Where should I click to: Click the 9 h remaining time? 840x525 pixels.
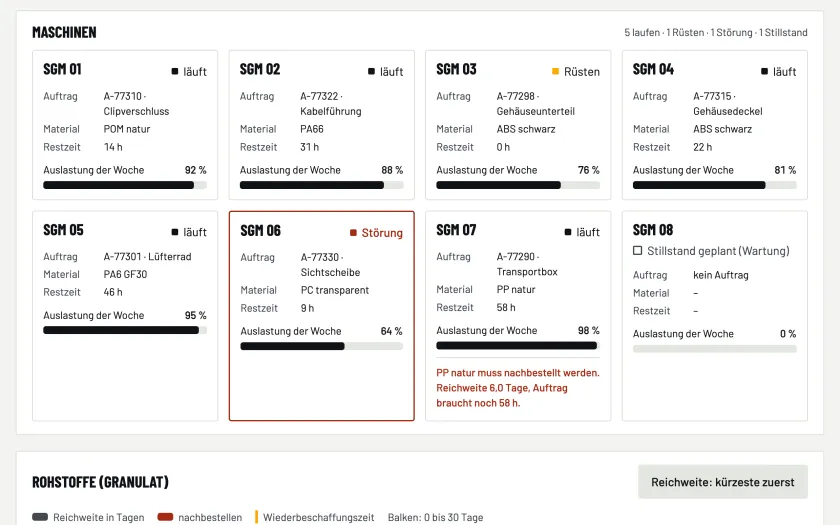point(308,308)
